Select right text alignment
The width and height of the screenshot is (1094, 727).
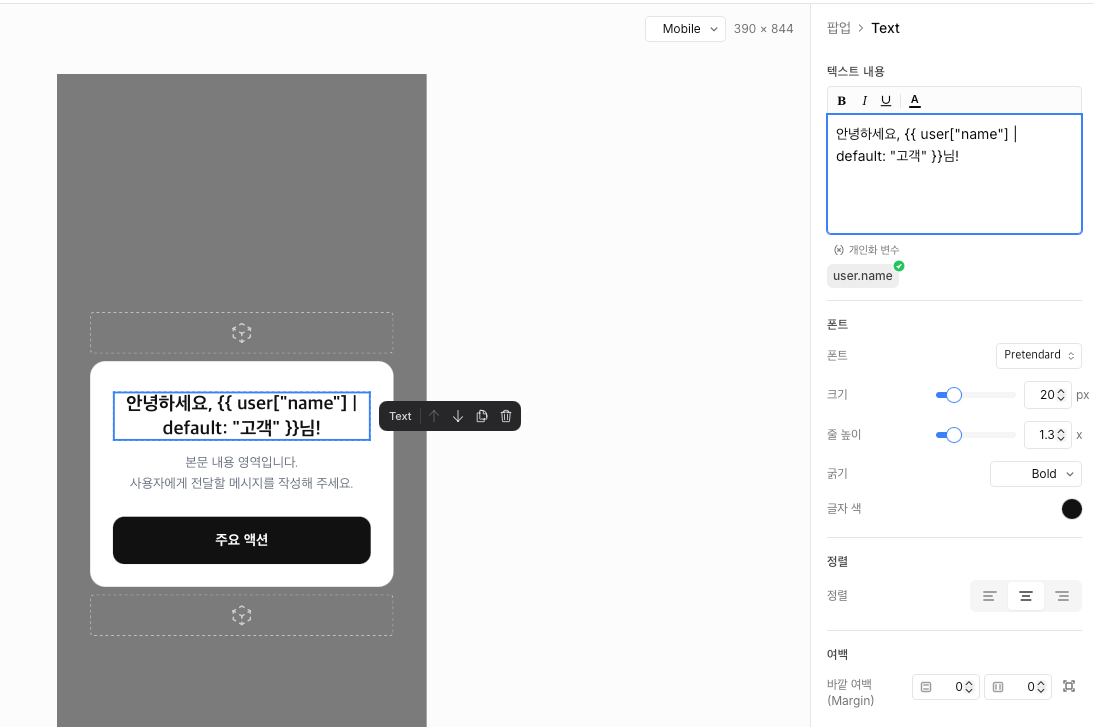click(x=1062, y=596)
